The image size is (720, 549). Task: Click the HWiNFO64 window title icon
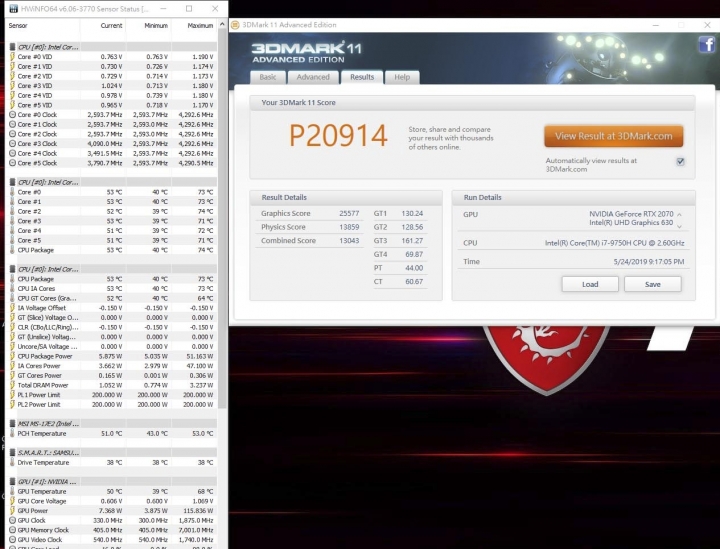click(x=13, y=9)
